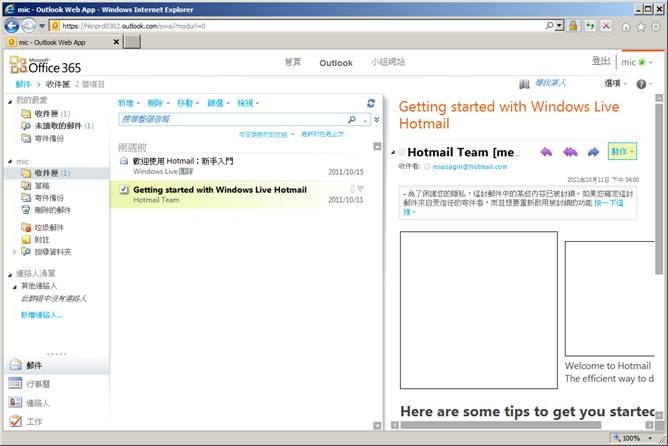The image size is (668, 446).
Task: Open the Internet Explorer favorites star
Action: (641, 27)
